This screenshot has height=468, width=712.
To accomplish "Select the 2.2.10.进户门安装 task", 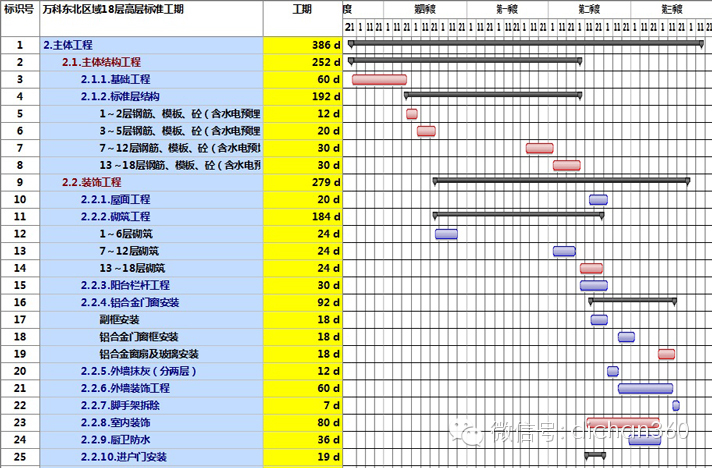I will 124,457.
